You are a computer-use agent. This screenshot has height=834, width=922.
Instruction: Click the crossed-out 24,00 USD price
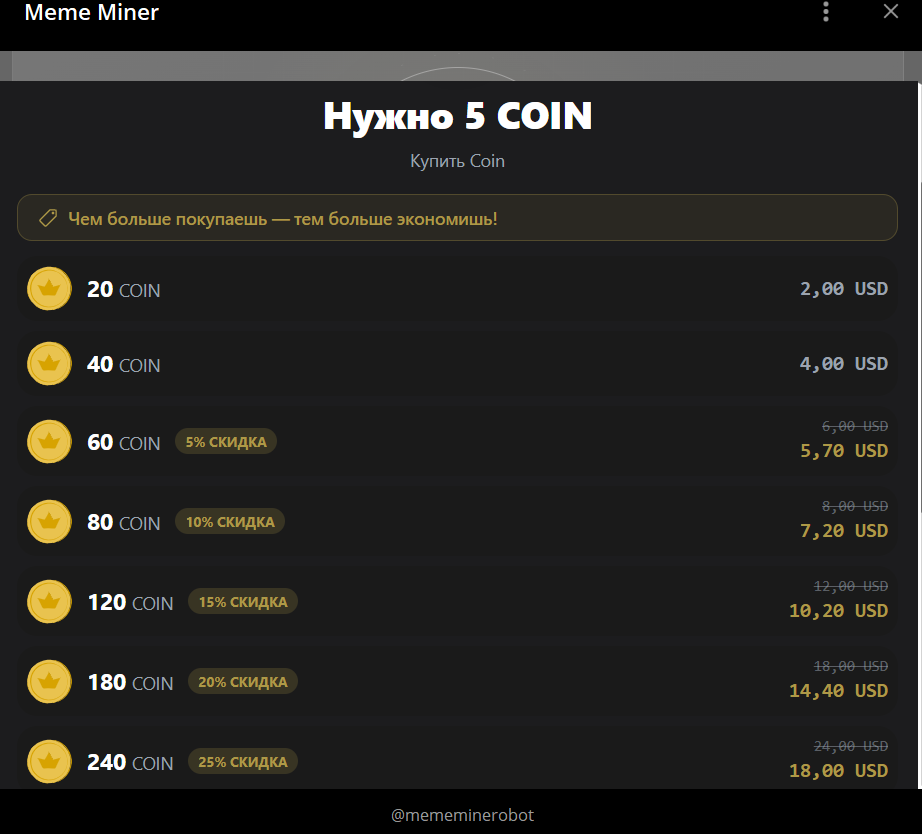[x=851, y=746]
